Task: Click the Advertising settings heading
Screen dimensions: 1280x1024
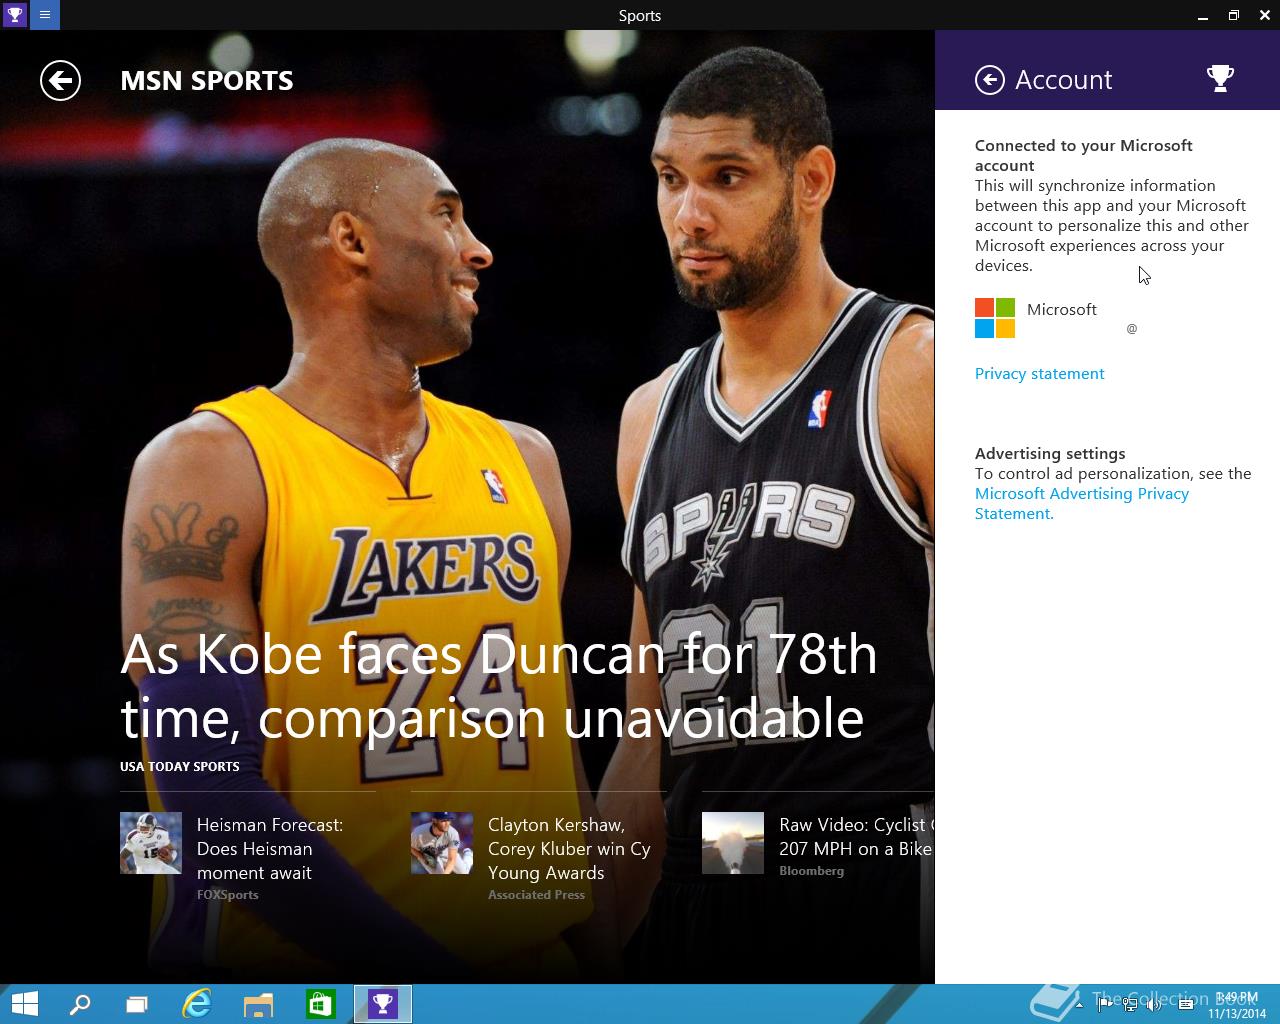Action: 1050,453
